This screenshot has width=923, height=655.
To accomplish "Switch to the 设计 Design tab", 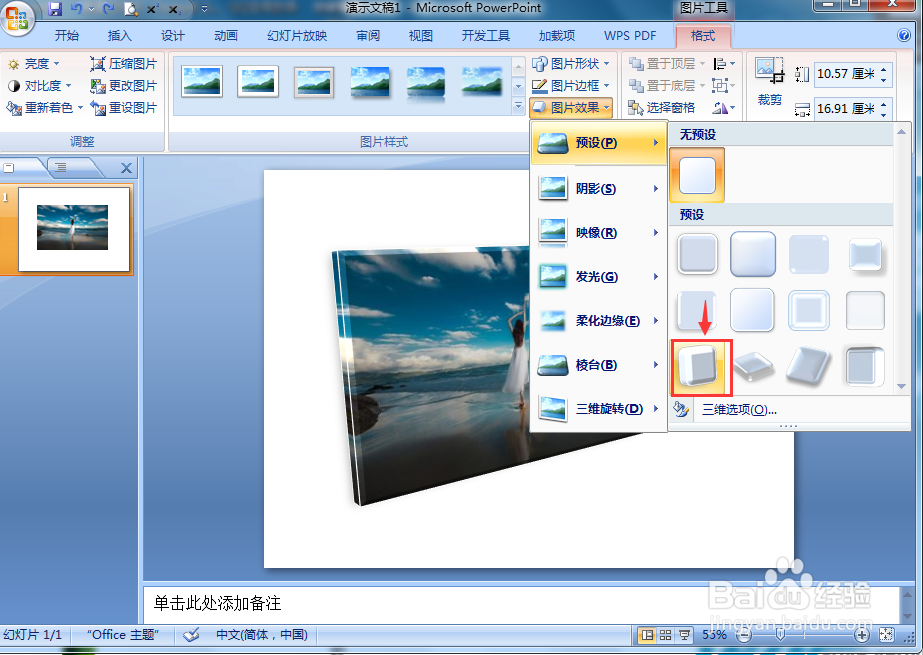I will (172, 36).
